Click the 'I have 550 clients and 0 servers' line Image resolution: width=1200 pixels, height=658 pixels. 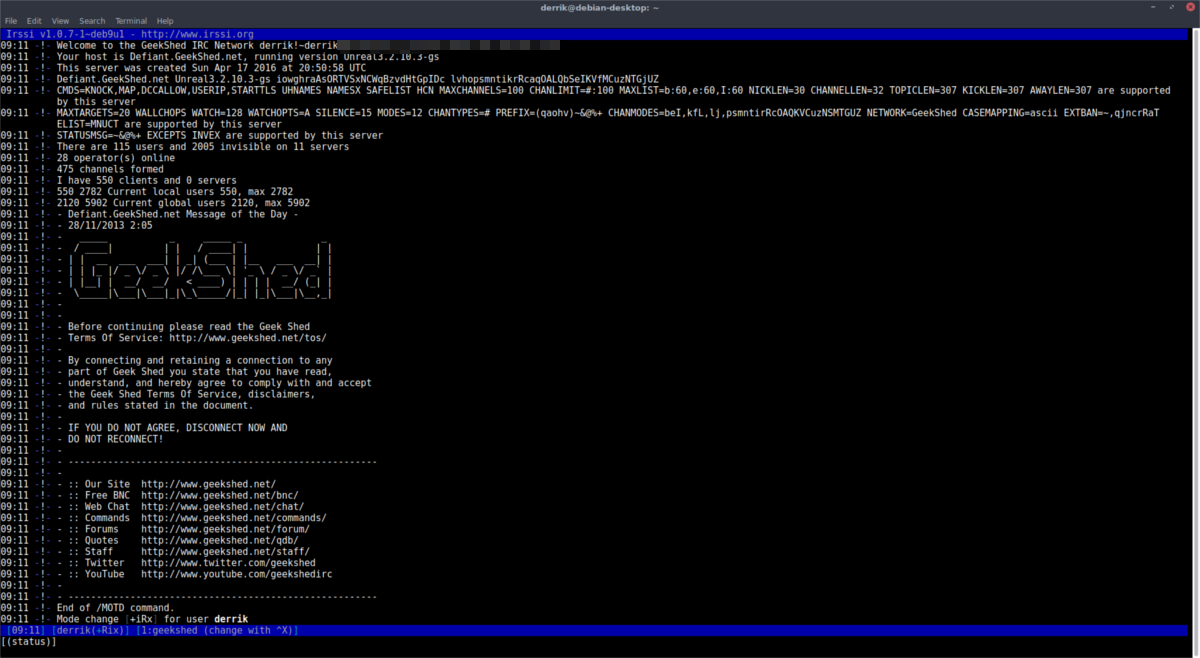pos(147,181)
